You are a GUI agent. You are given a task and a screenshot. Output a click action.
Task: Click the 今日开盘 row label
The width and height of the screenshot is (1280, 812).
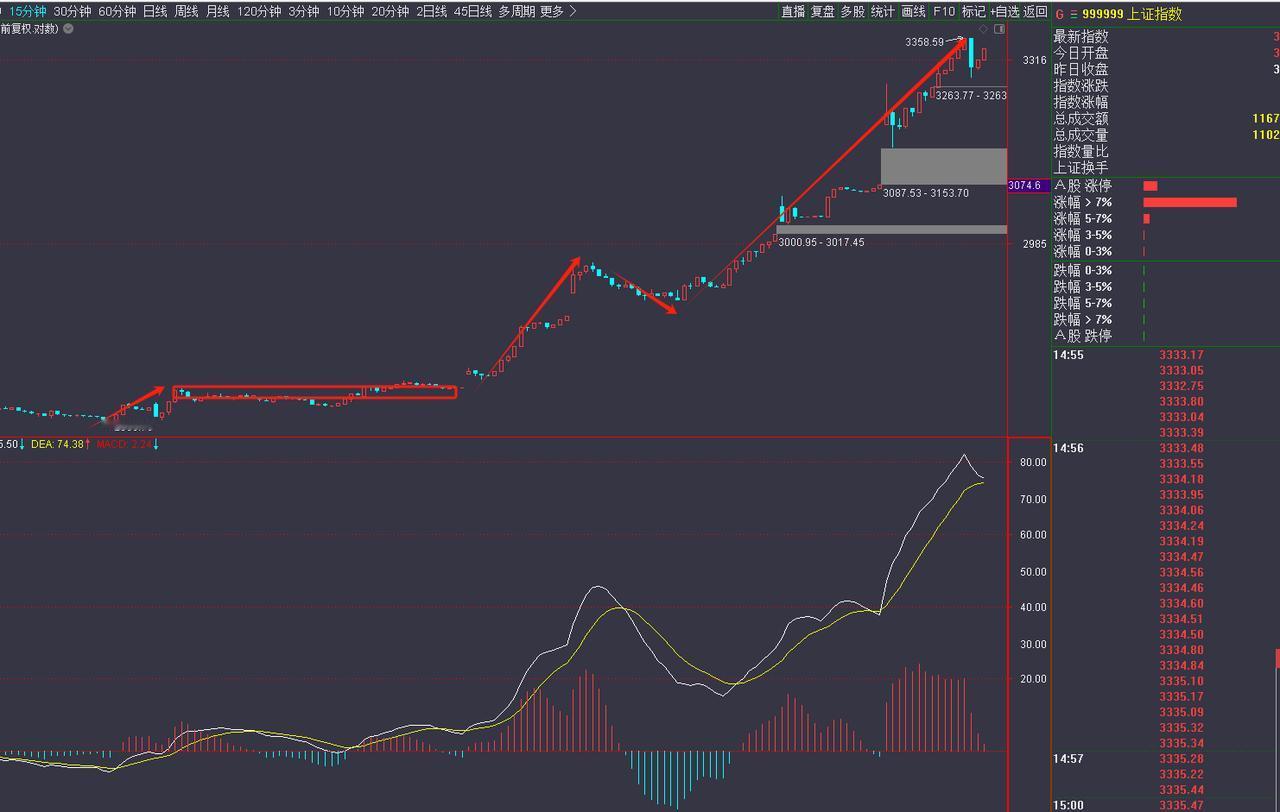[x=1081, y=53]
